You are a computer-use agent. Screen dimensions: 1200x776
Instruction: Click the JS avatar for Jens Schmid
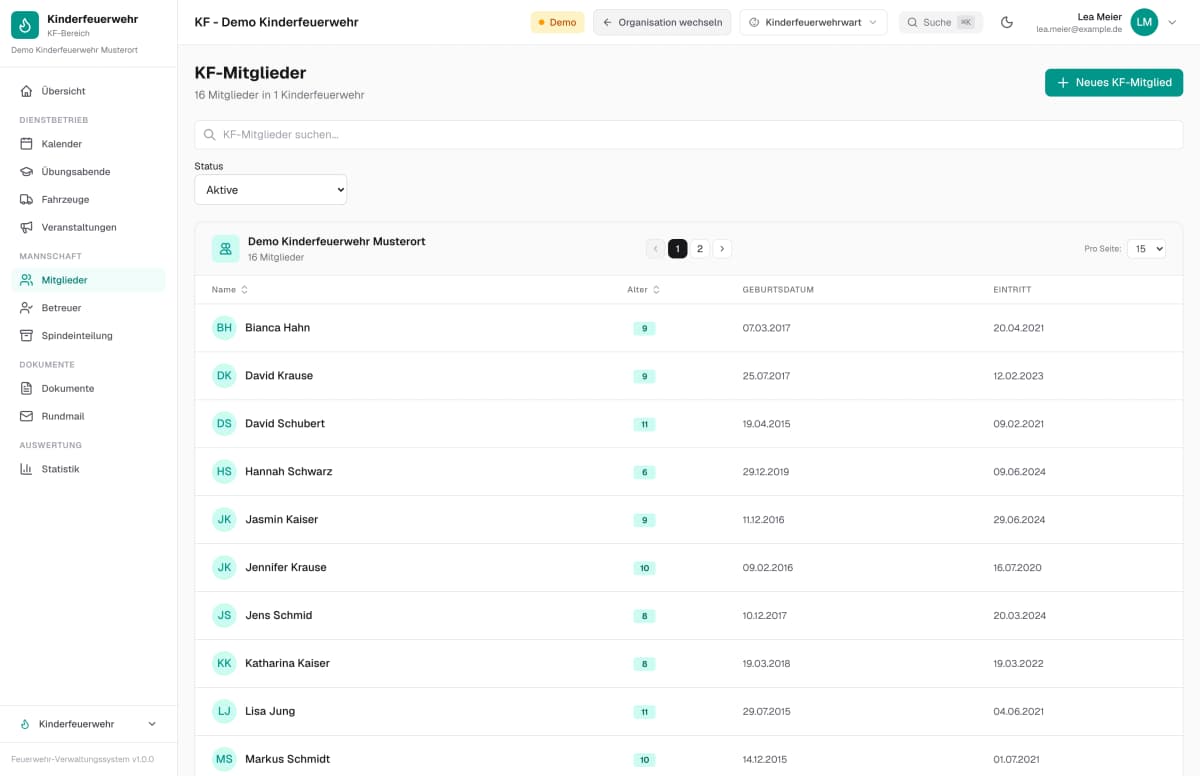[x=224, y=616]
